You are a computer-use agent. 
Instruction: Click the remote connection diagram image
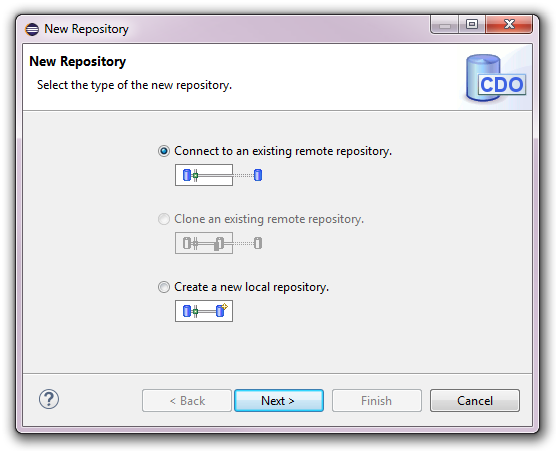[x=219, y=175]
